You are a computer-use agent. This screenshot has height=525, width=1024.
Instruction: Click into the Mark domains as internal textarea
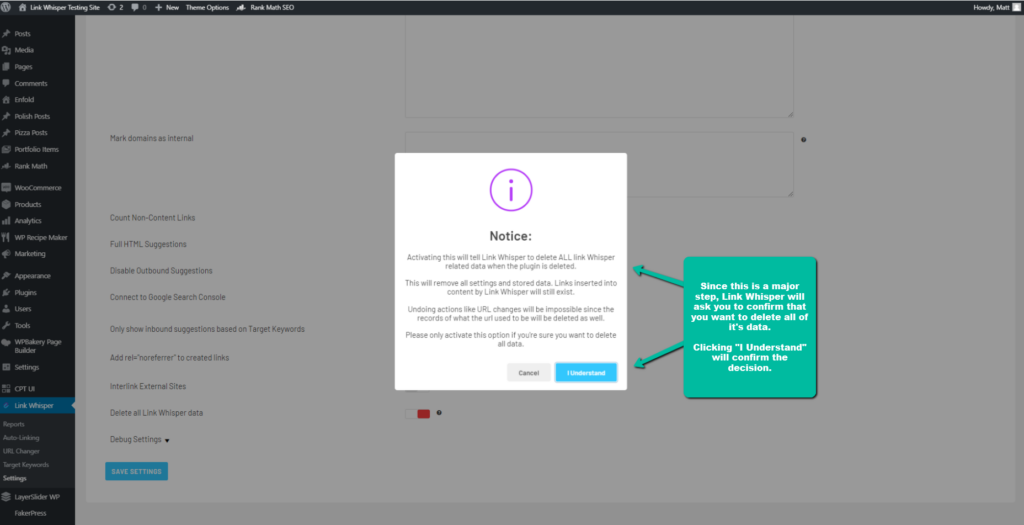(x=599, y=165)
